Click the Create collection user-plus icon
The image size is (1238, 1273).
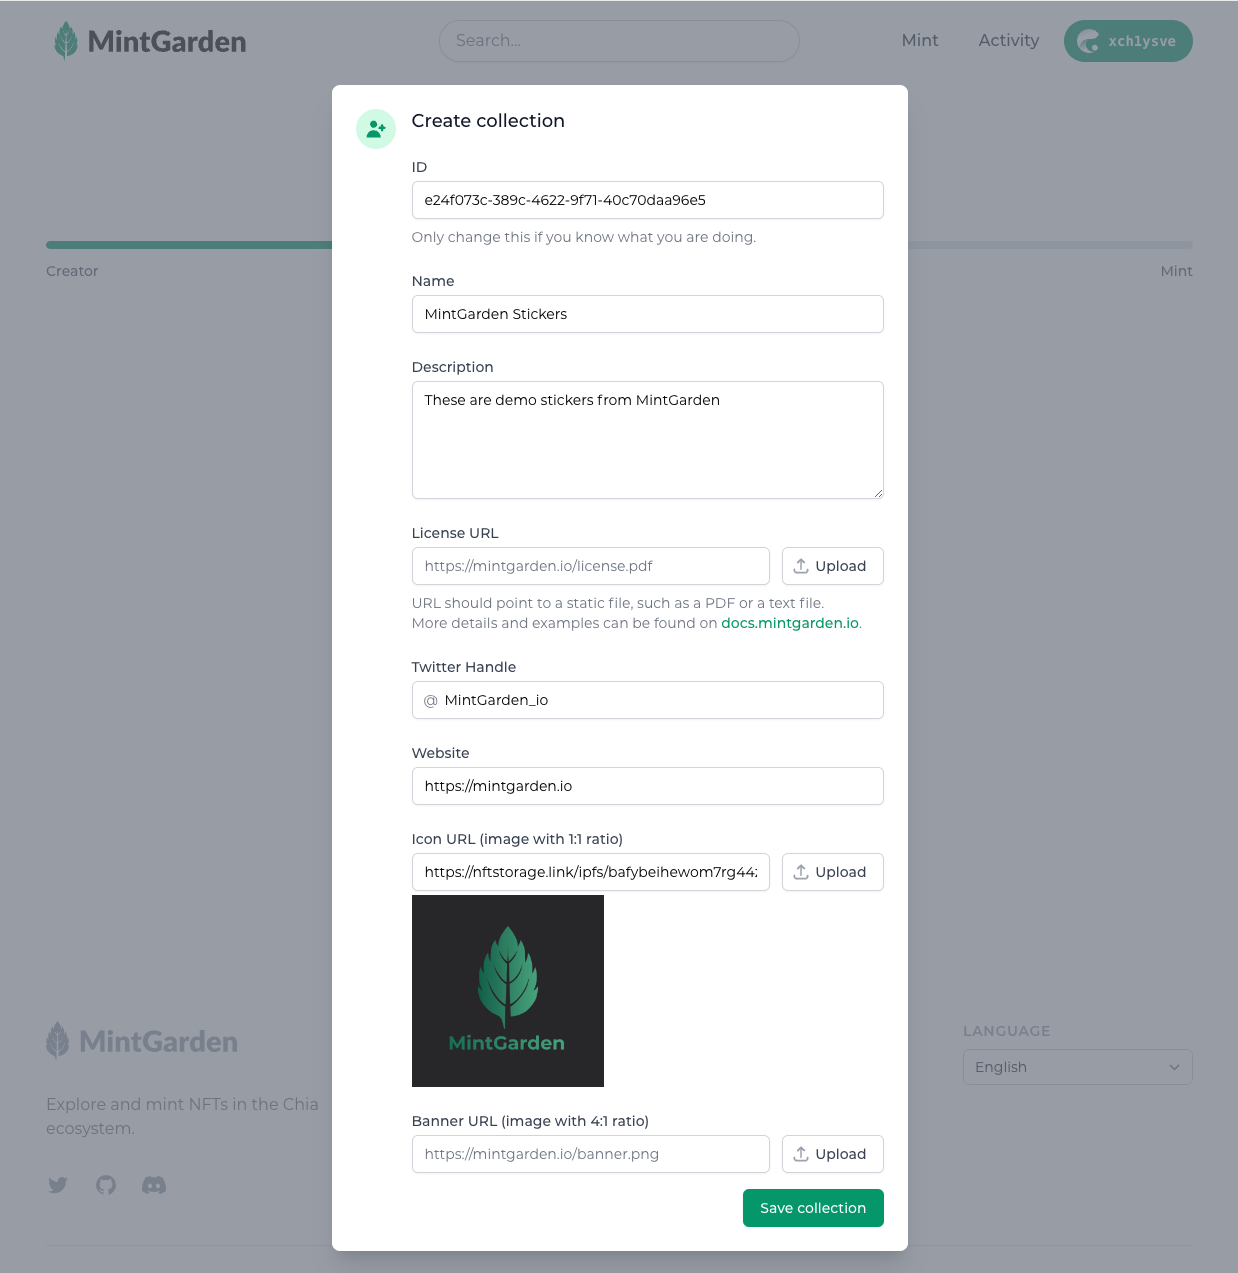click(x=376, y=129)
